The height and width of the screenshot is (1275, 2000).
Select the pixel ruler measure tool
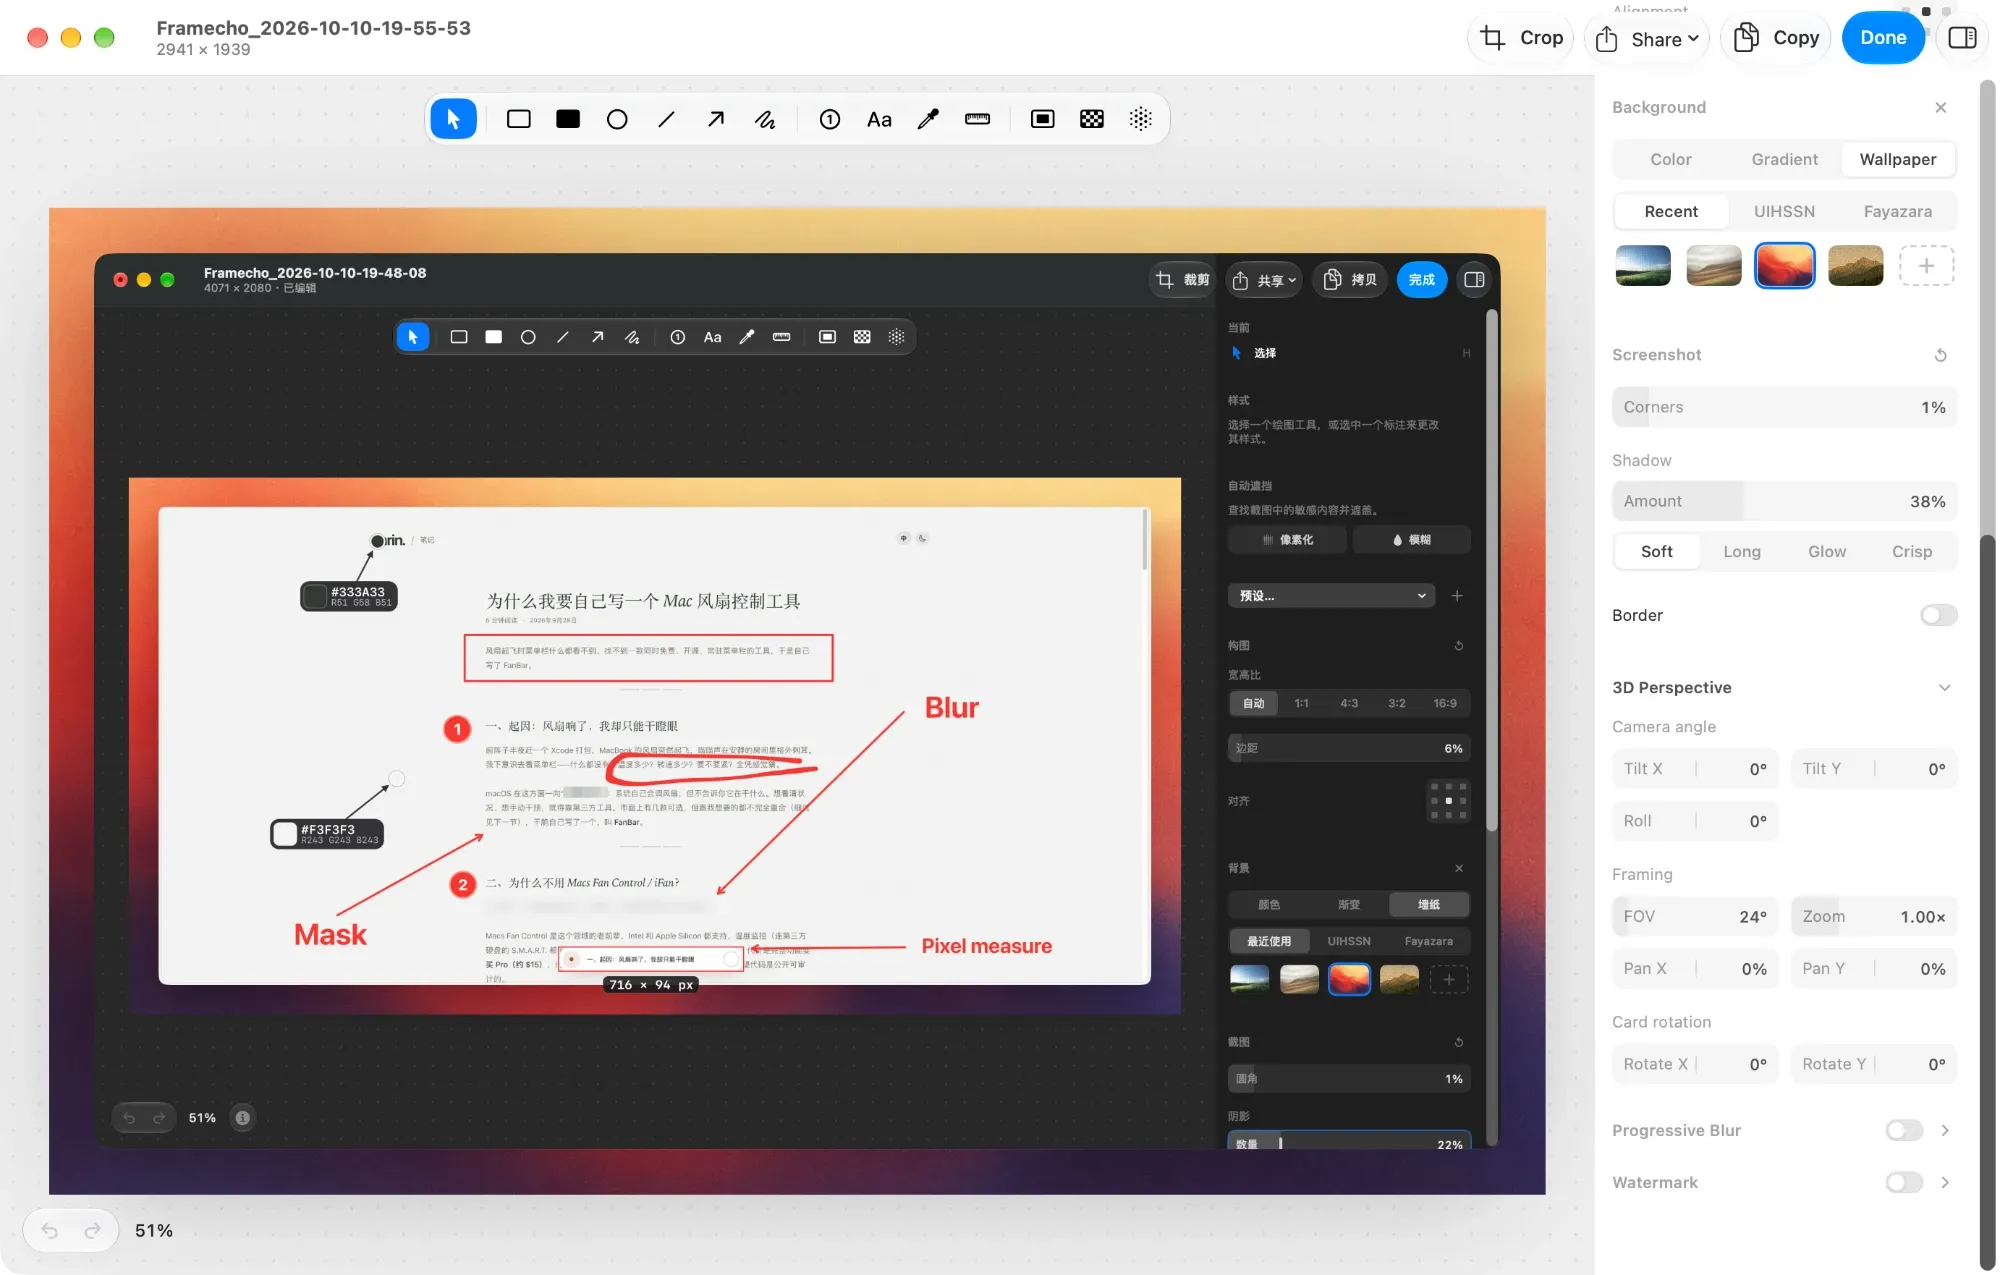[x=977, y=119]
